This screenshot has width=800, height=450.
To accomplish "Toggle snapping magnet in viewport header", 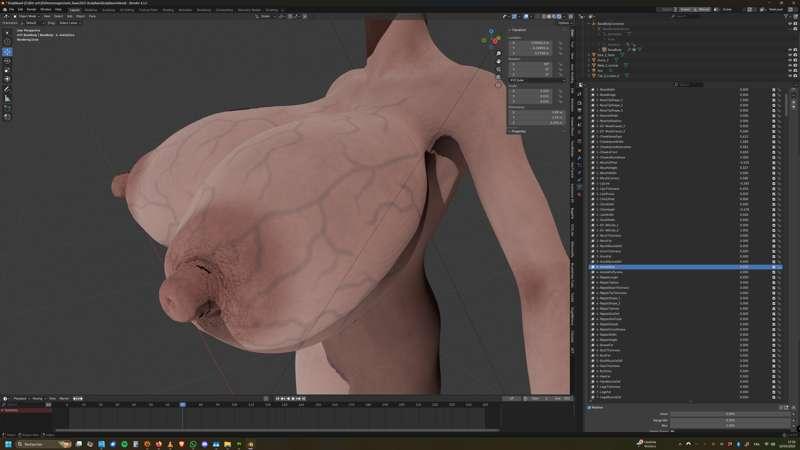I will [290, 16].
